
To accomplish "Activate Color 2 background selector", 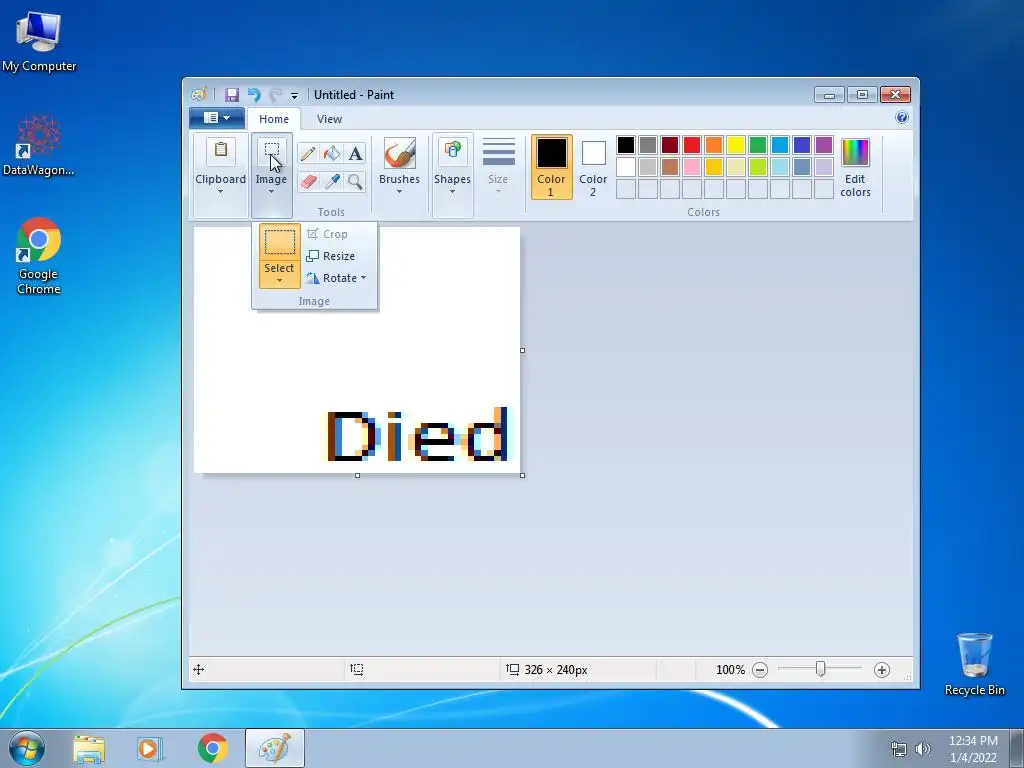I will click(x=593, y=167).
